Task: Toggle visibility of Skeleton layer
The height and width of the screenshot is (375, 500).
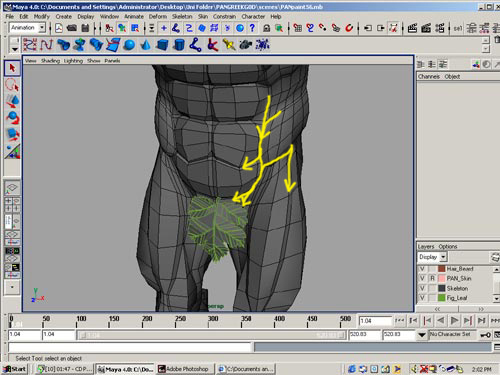Action: (x=422, y=288)
